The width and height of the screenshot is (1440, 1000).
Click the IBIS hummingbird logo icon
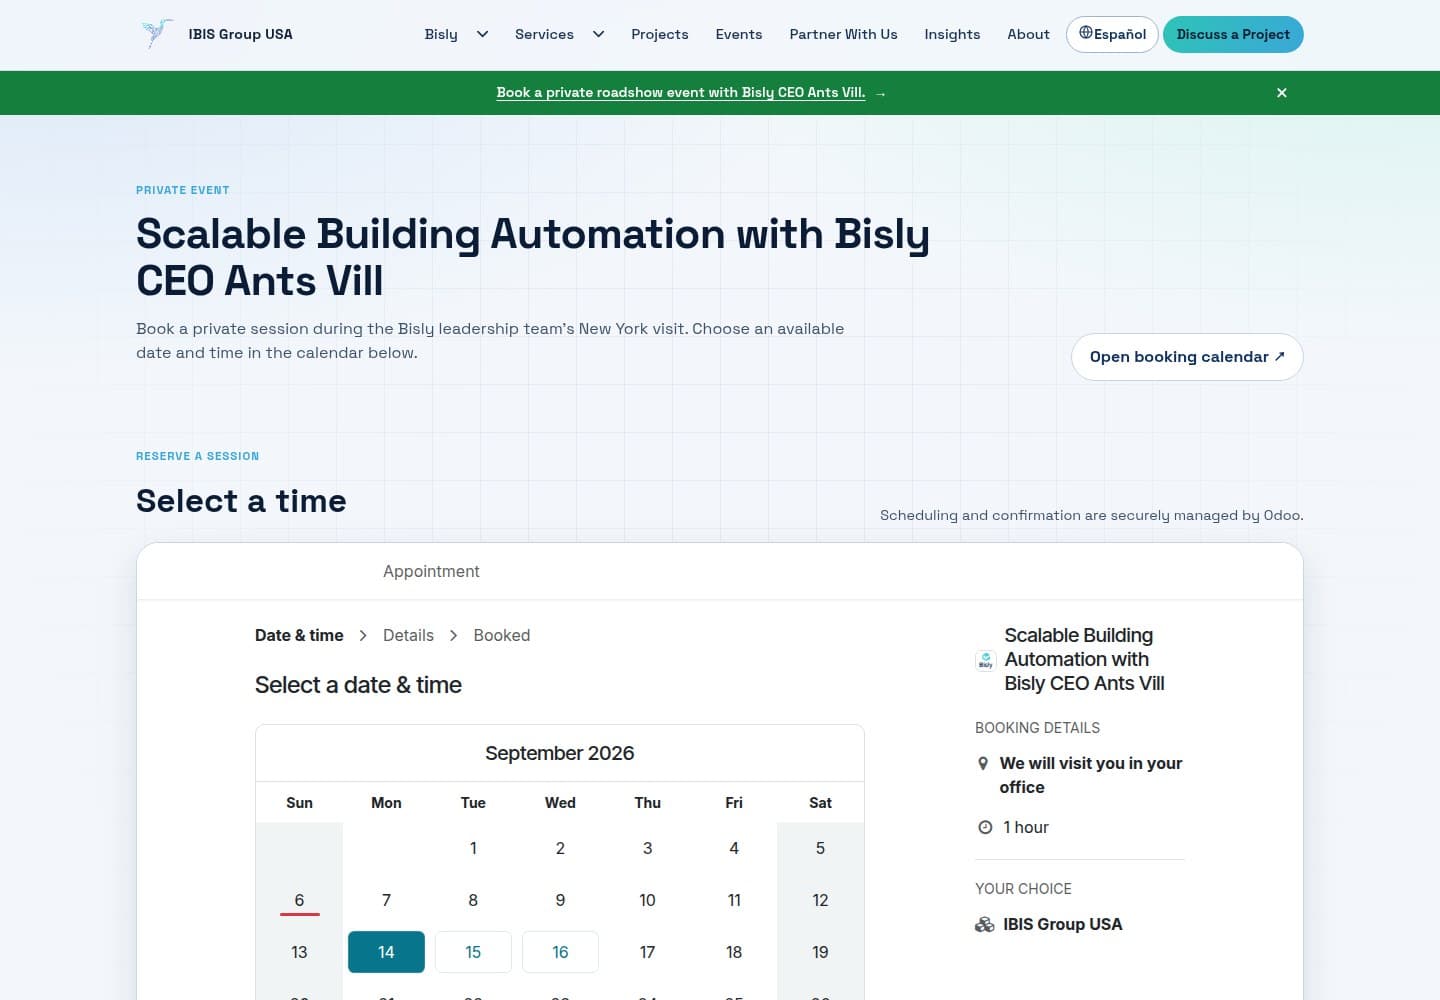tap(157, 34)
